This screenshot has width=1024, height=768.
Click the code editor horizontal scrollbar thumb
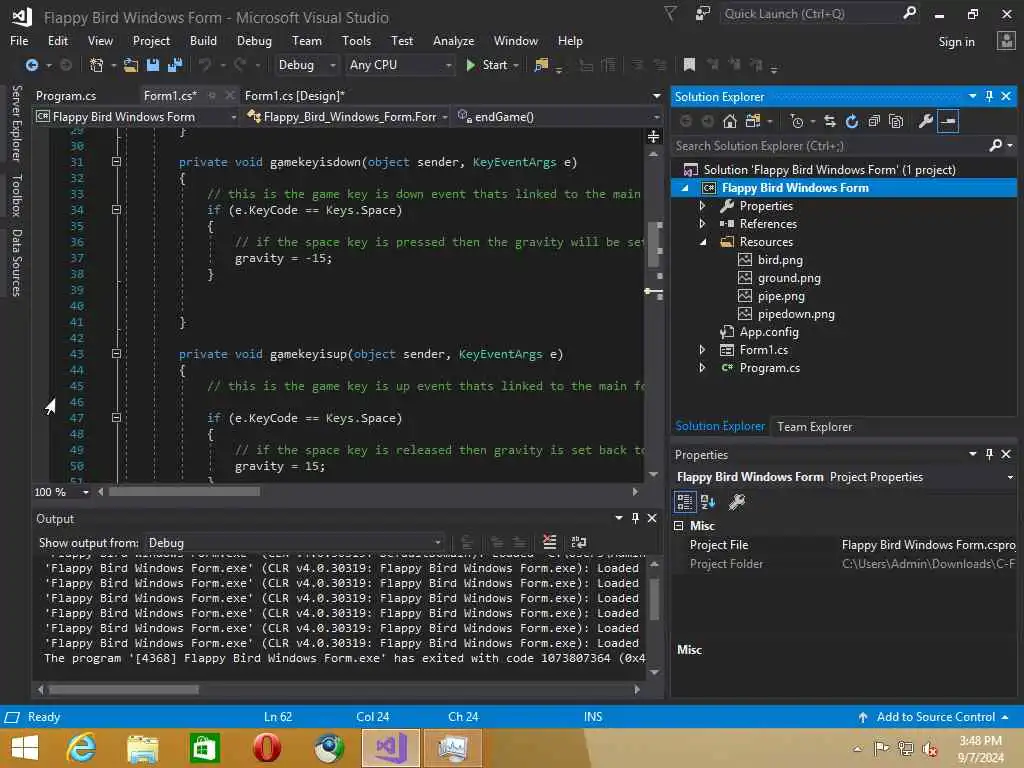184,492
